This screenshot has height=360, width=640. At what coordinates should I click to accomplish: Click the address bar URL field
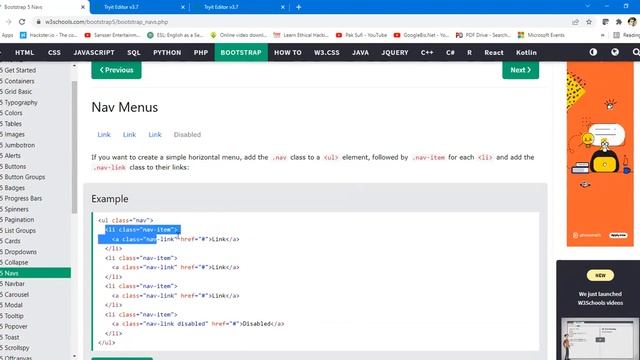tap(302, 22)
